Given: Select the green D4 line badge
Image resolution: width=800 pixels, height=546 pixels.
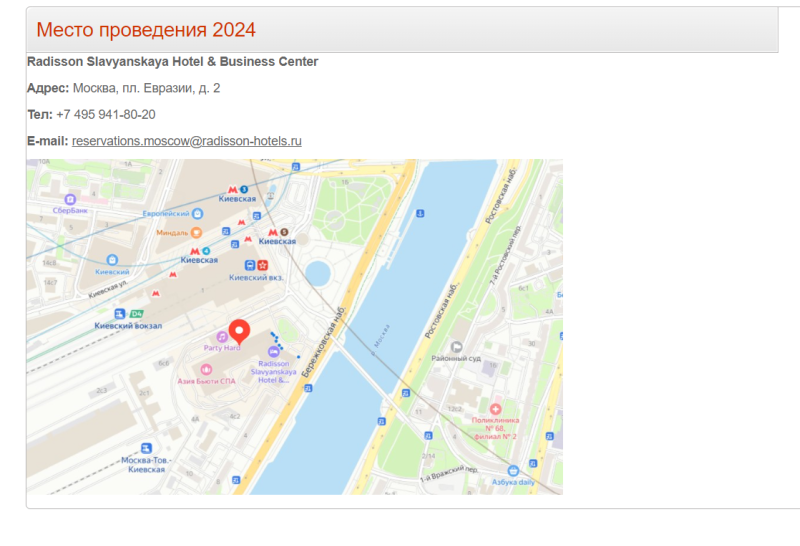Looking at the screenshot, I should tap(136, 314).
